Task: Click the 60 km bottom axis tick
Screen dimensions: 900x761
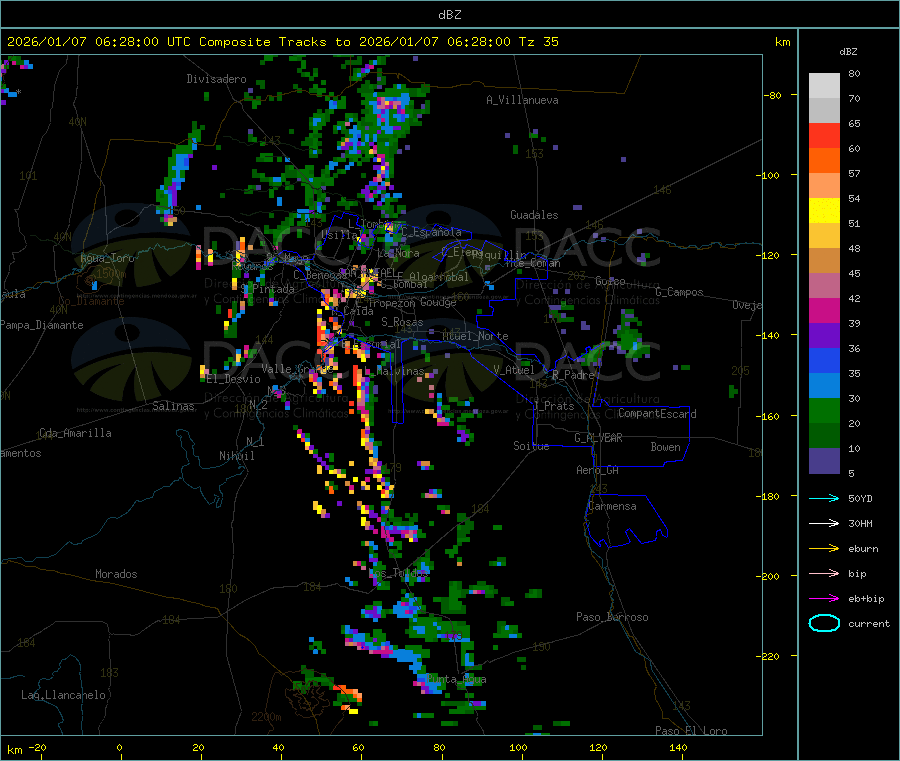Action: click(x=358, y=748)
